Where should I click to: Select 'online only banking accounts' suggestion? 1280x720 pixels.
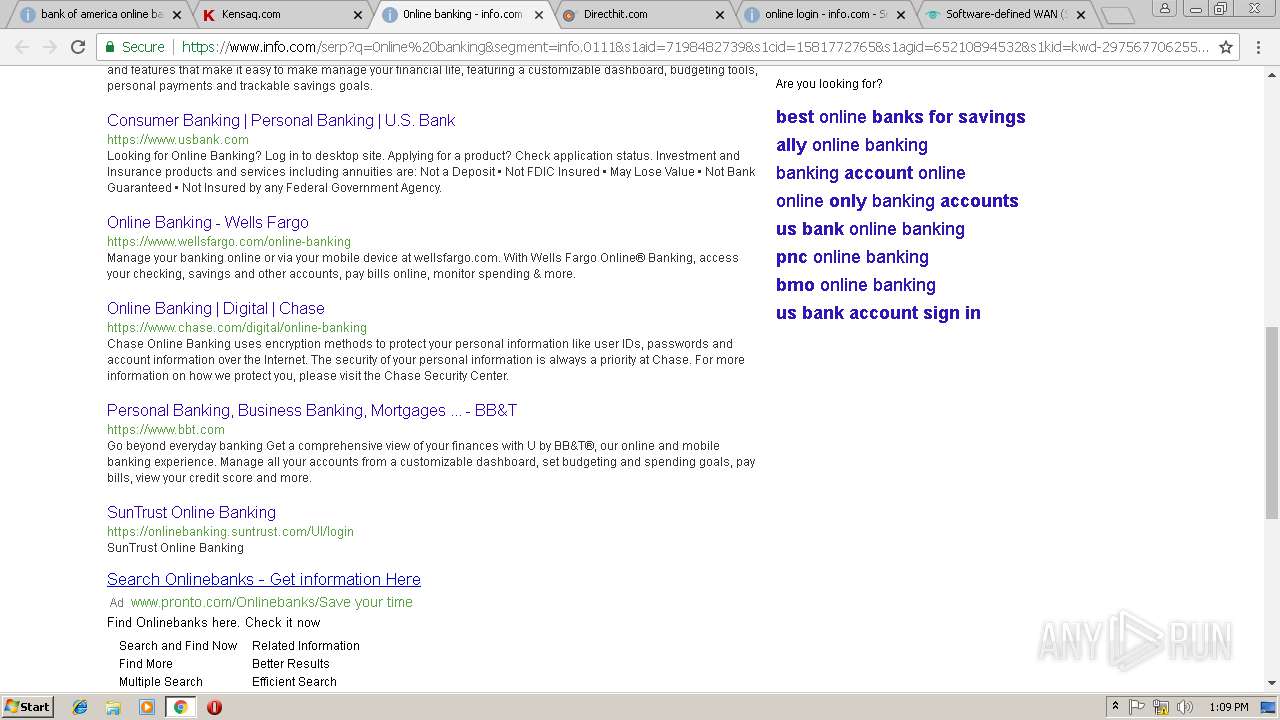coord(897,201)
